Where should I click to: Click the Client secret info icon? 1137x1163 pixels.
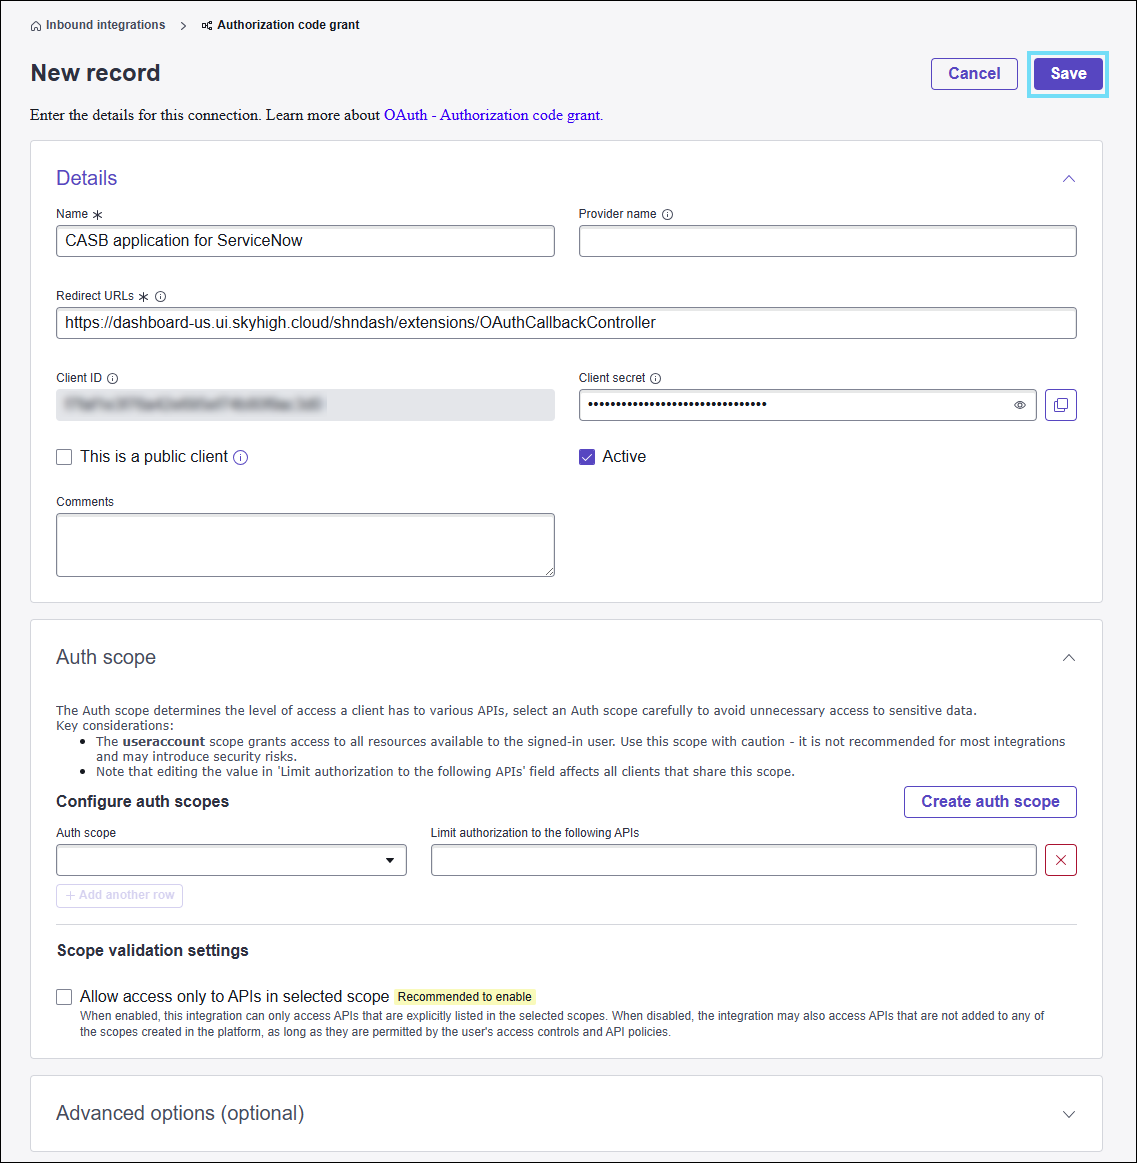(x=656, y=378)
